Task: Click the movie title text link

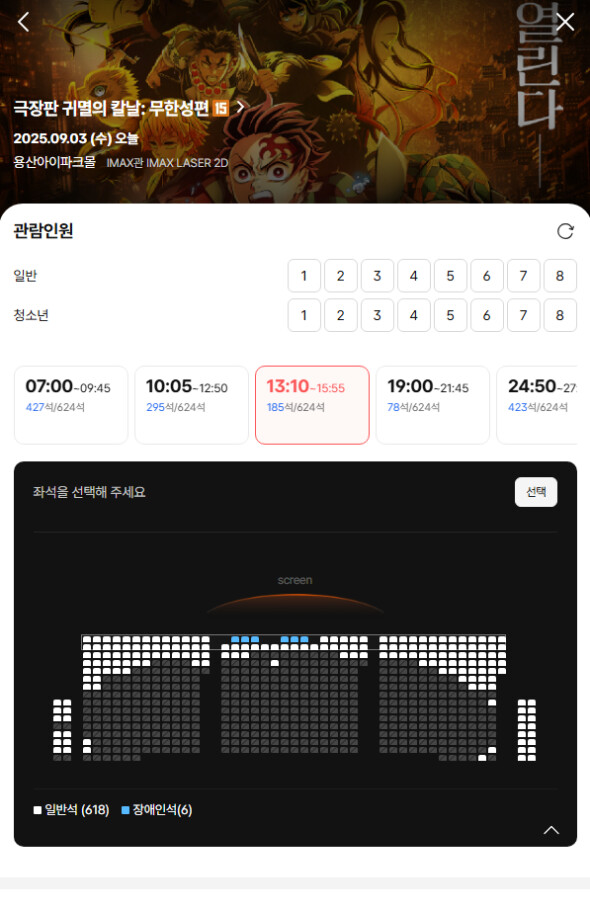Action: pyautogui.click(x=111, y=108)
